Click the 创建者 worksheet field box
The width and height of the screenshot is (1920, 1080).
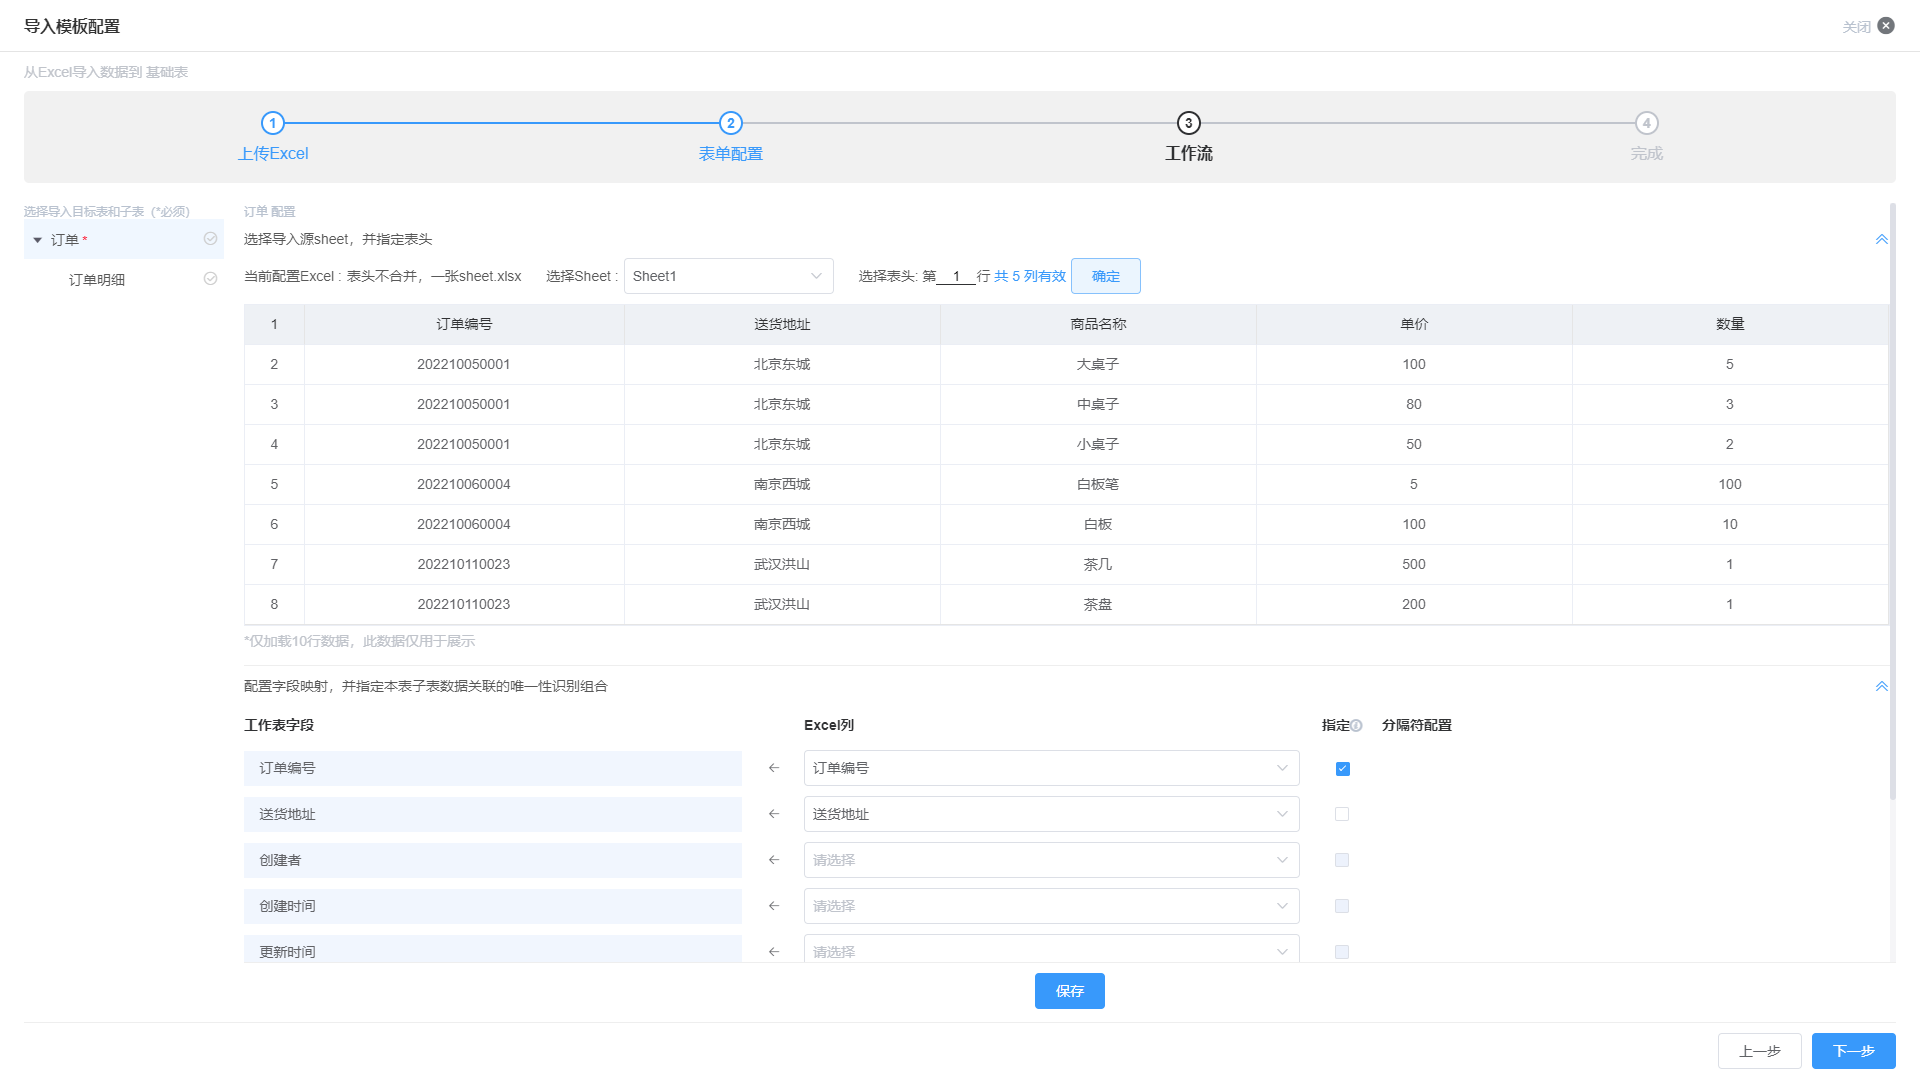tap(493, 860)
